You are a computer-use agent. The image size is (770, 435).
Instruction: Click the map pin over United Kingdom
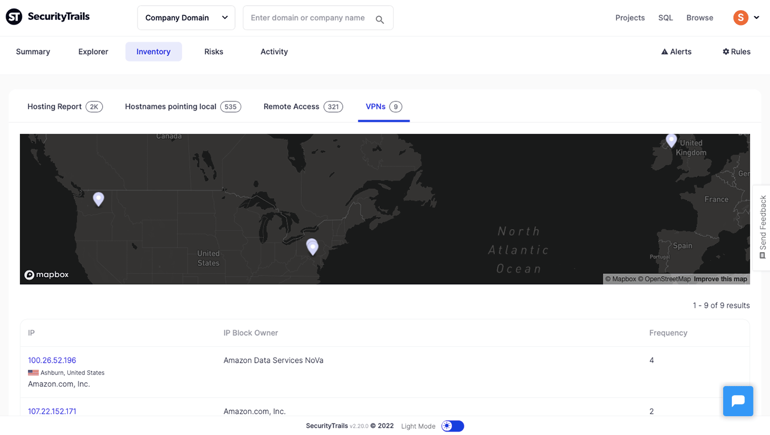click(671, 141)
